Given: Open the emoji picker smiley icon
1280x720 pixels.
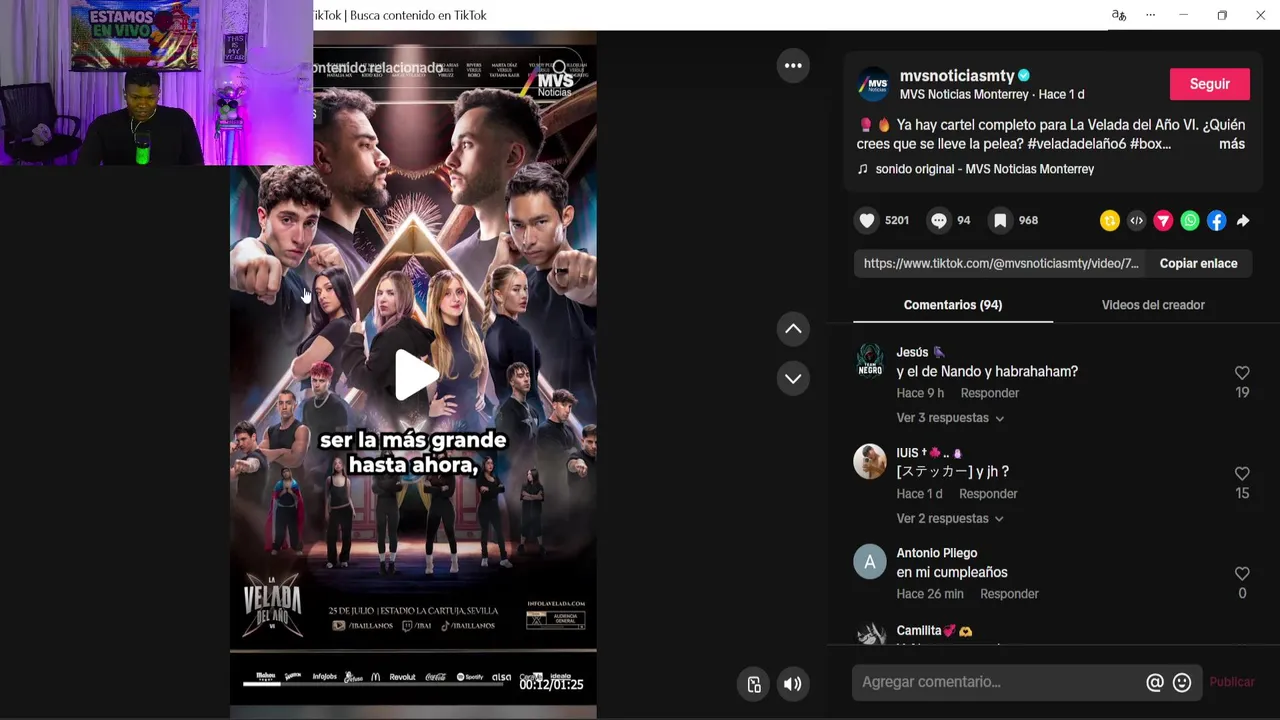Looking at the screenshot, I should click(x=1182, y=682).
